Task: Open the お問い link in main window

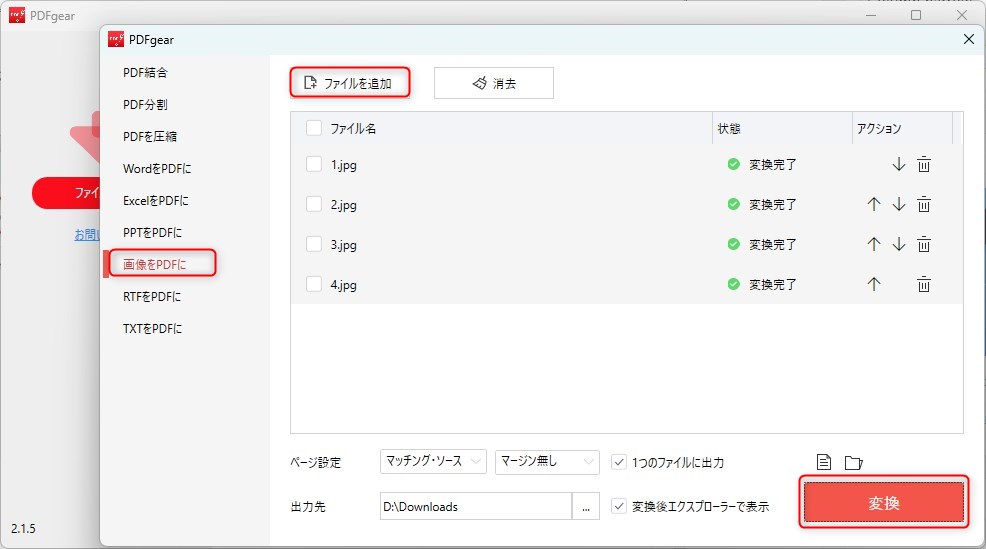Action: click(87, 235)
